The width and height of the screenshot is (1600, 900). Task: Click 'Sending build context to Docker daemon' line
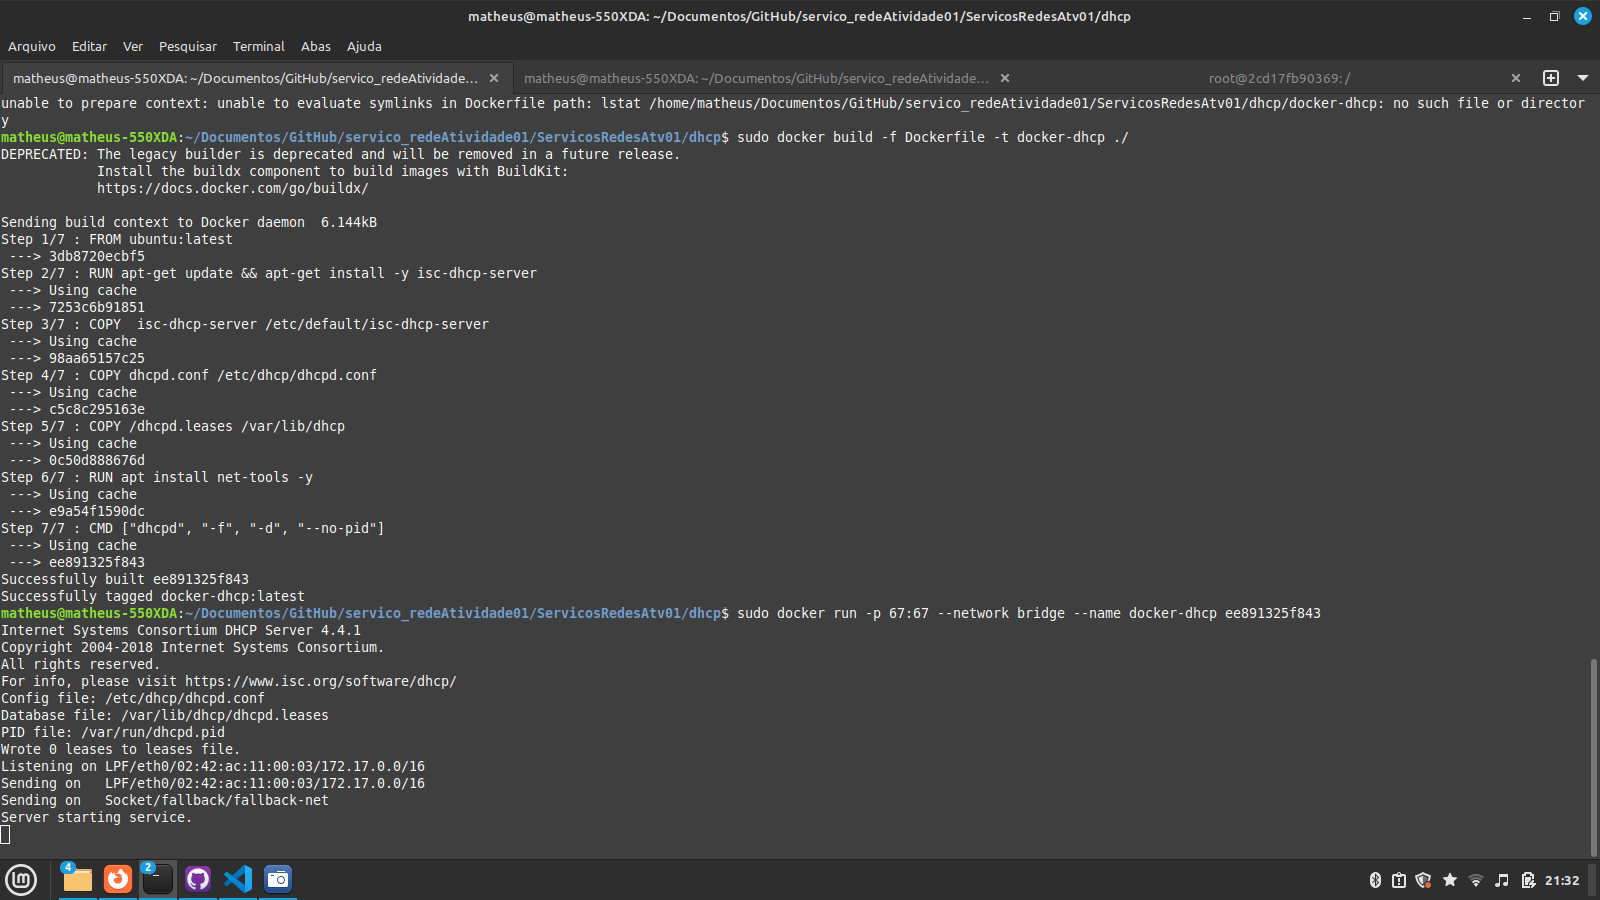tap(189, 222)
